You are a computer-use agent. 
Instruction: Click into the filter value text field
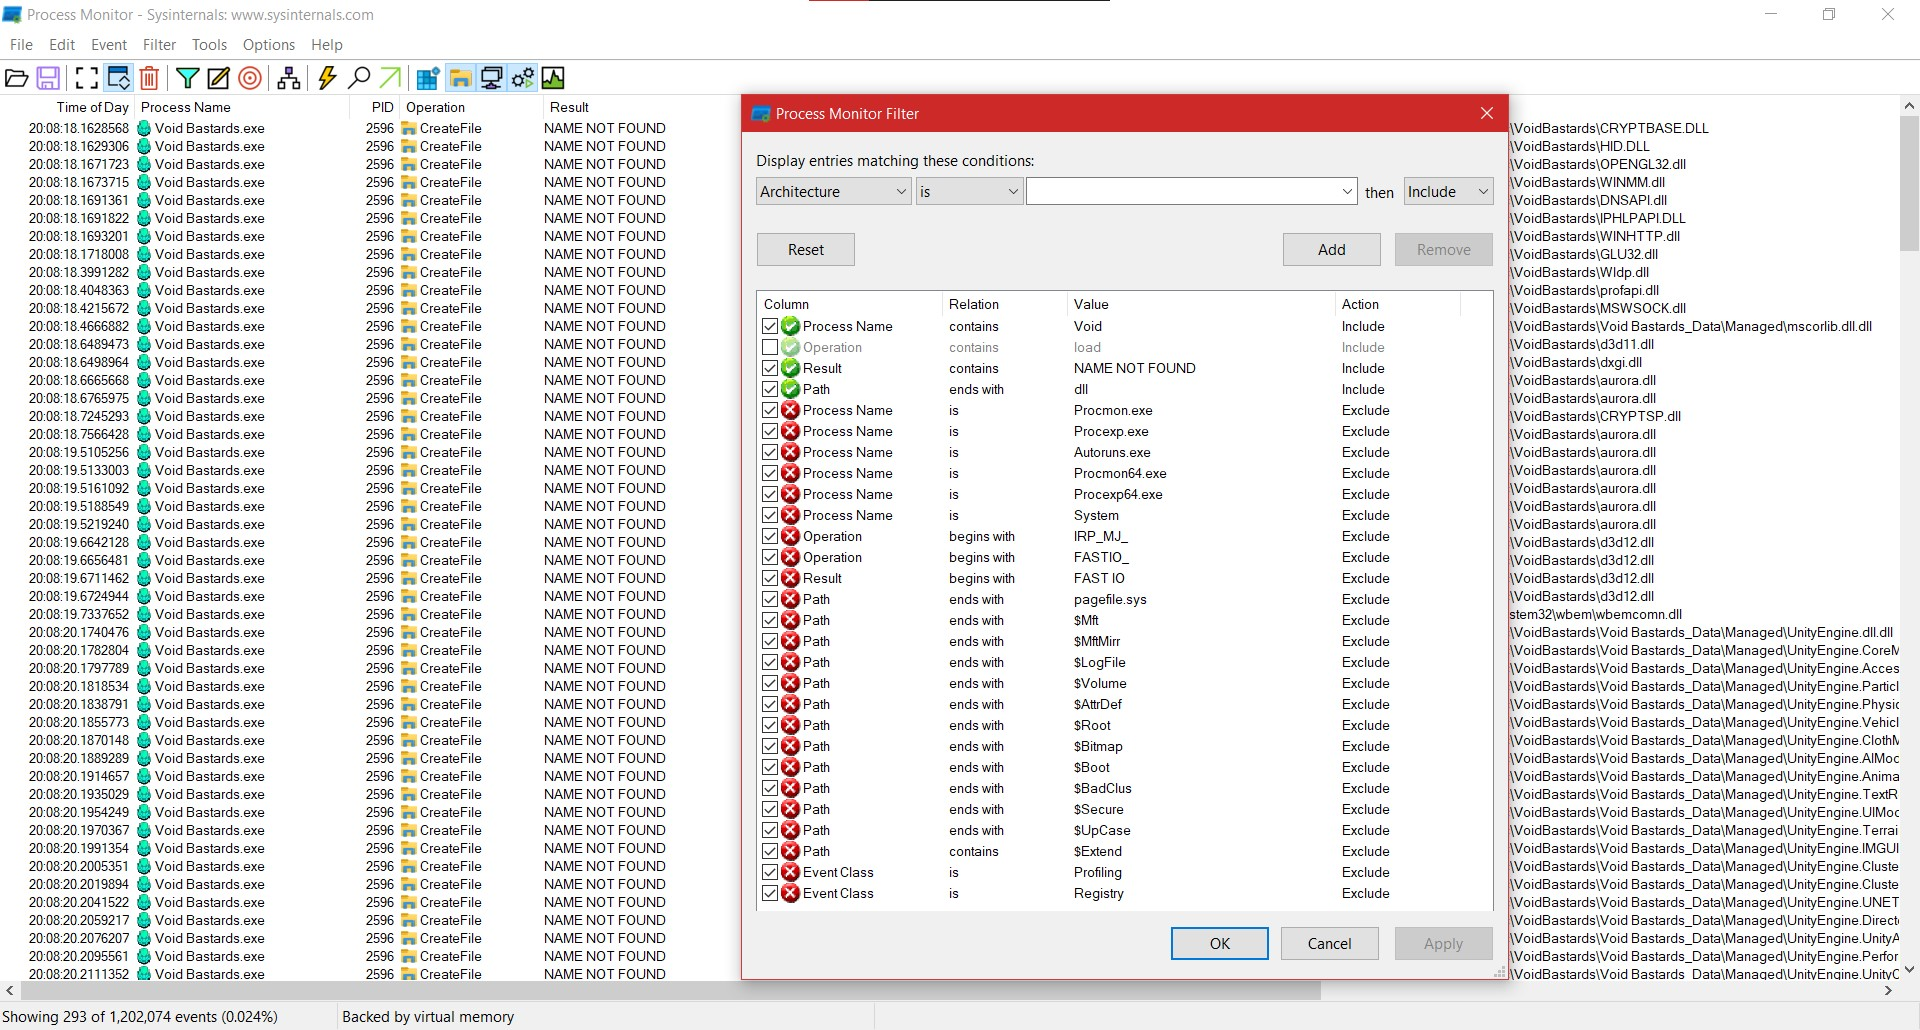click(1182, 192)
